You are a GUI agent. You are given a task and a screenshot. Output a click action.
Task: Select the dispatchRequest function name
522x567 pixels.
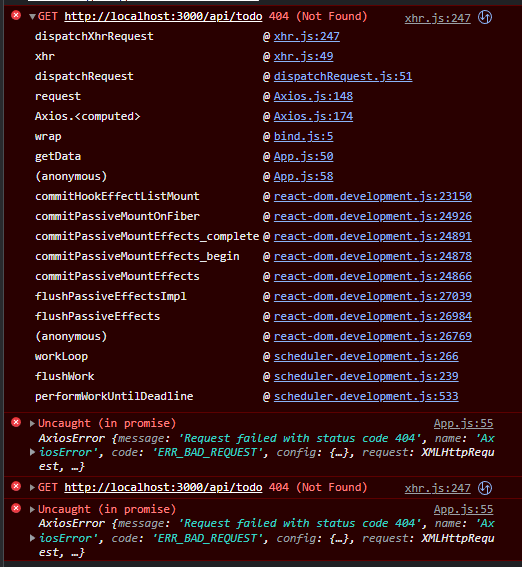click(84, 76)
